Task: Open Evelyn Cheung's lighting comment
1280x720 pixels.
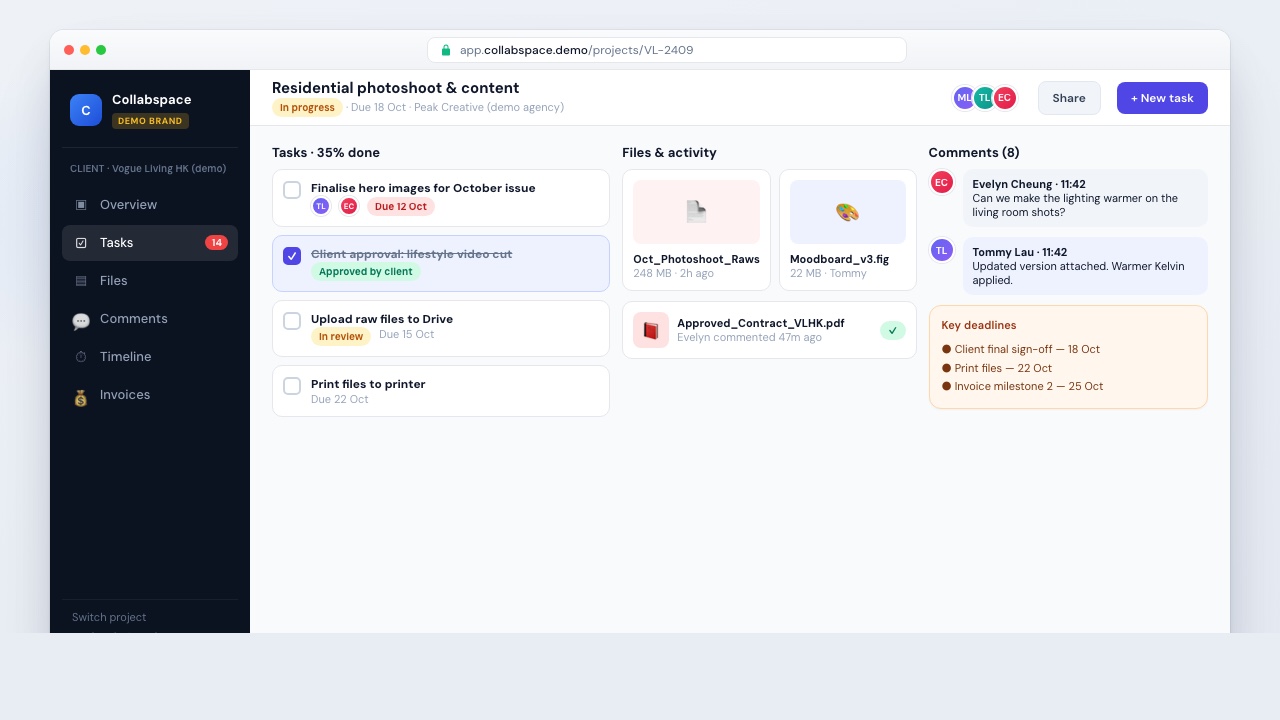Action: (1085, 198)
